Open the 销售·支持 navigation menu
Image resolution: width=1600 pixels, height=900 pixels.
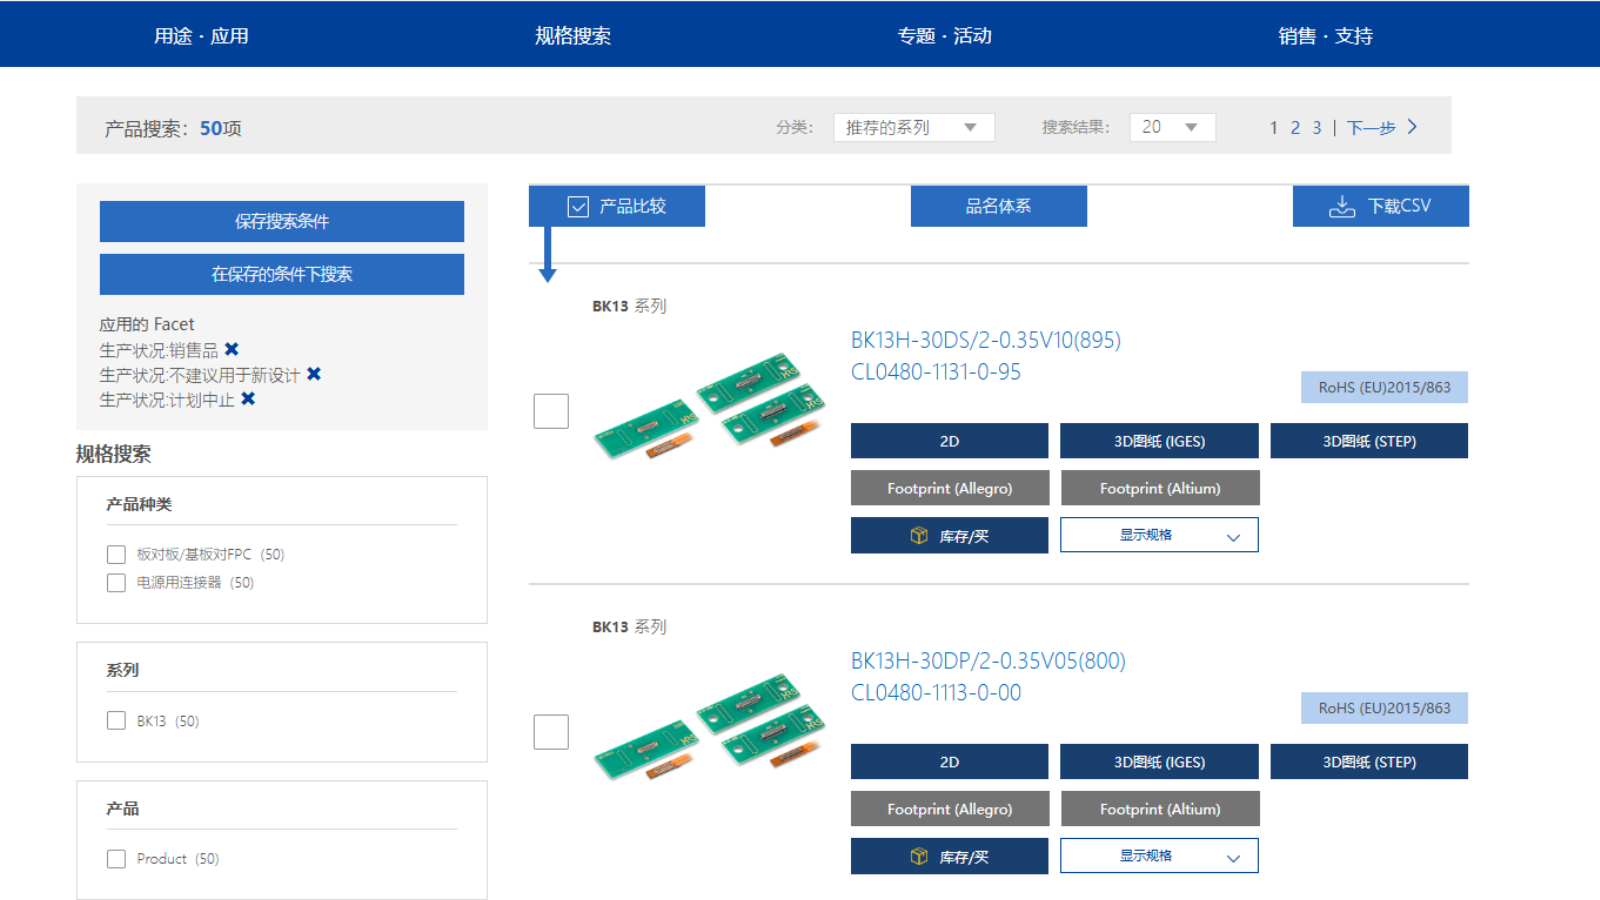click(x=1326, y=35)
